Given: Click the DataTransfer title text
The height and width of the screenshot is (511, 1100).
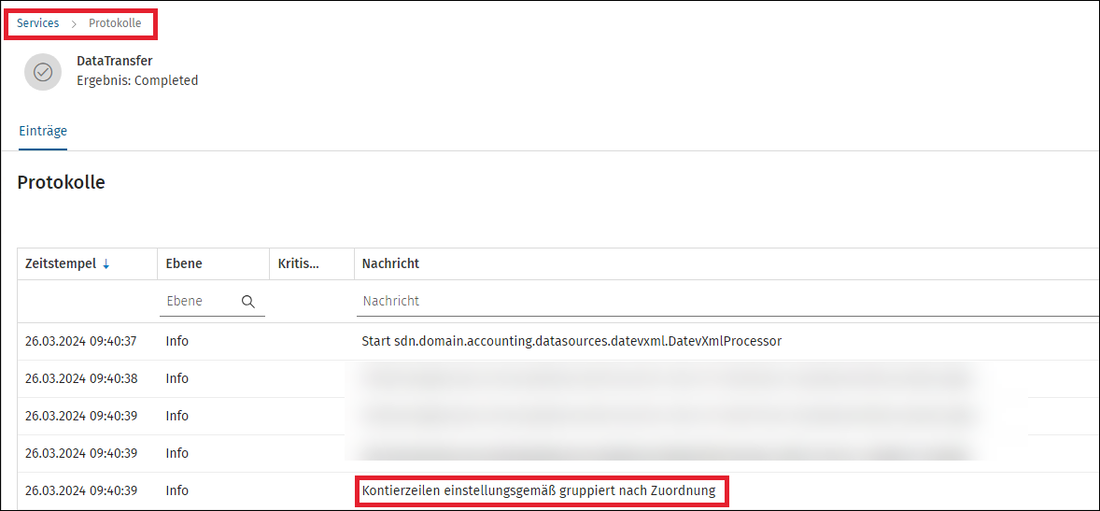Looking at the screenshot, I should (114, 61).
